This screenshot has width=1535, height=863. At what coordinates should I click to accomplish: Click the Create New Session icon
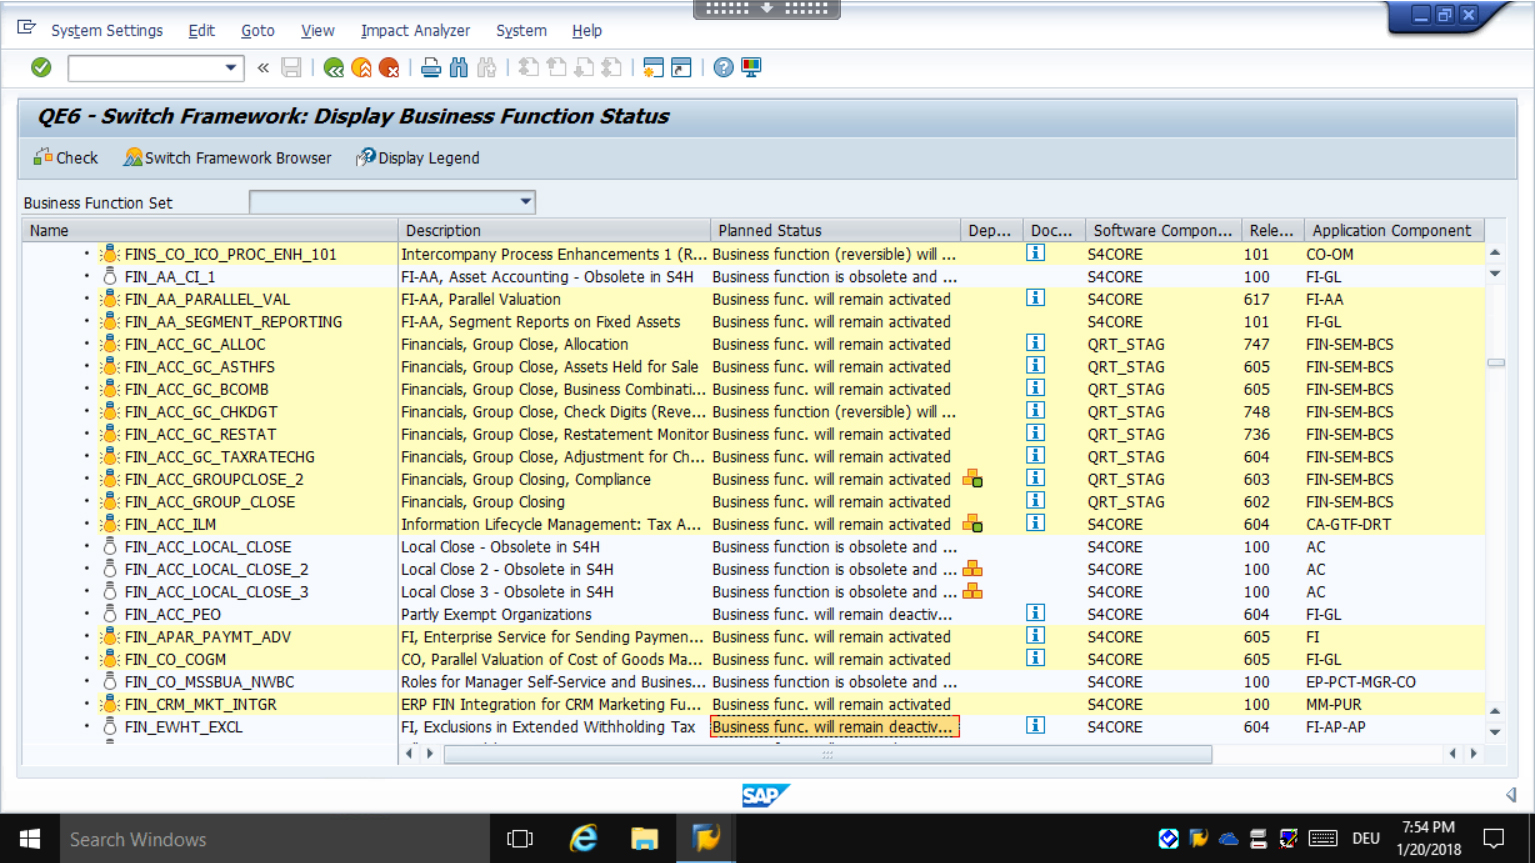pos(653,67)
